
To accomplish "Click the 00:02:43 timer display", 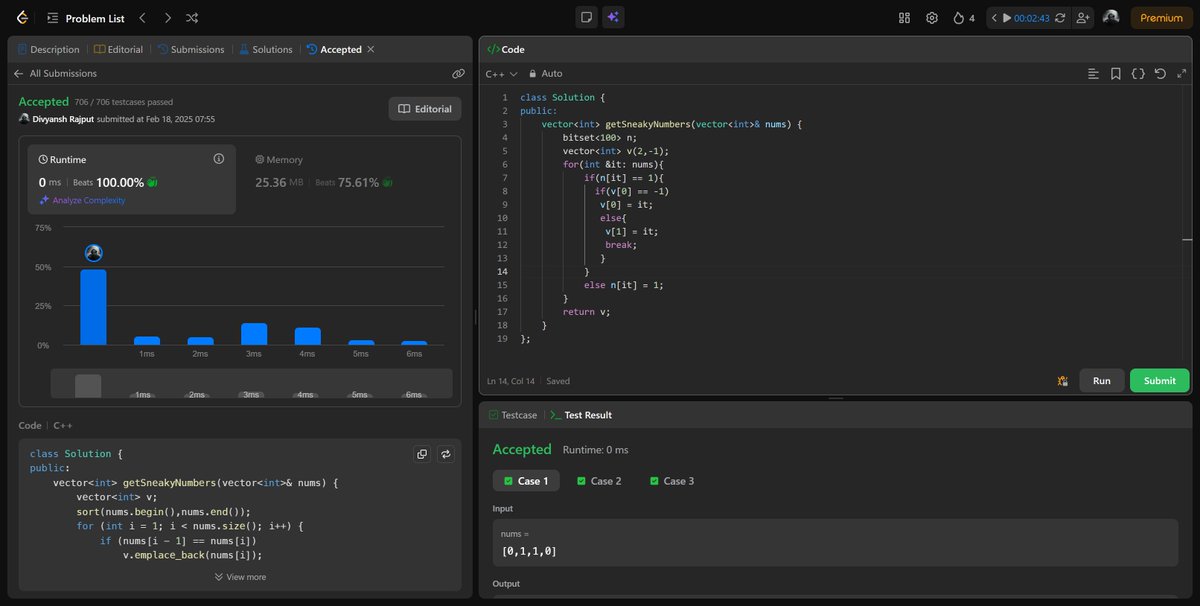I will (x=1032, y=18).
